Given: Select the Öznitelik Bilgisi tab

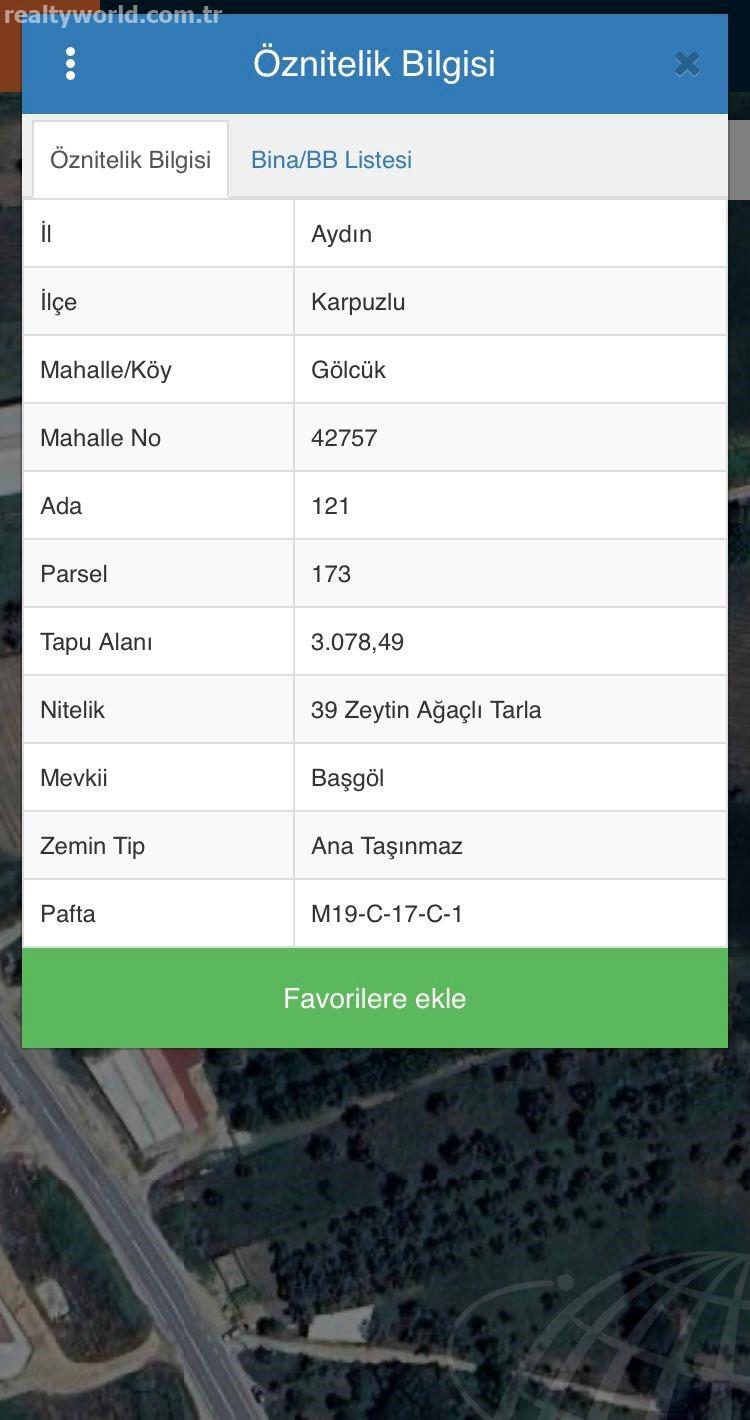Looking at the screenshot, I should [x=130, y=160].
